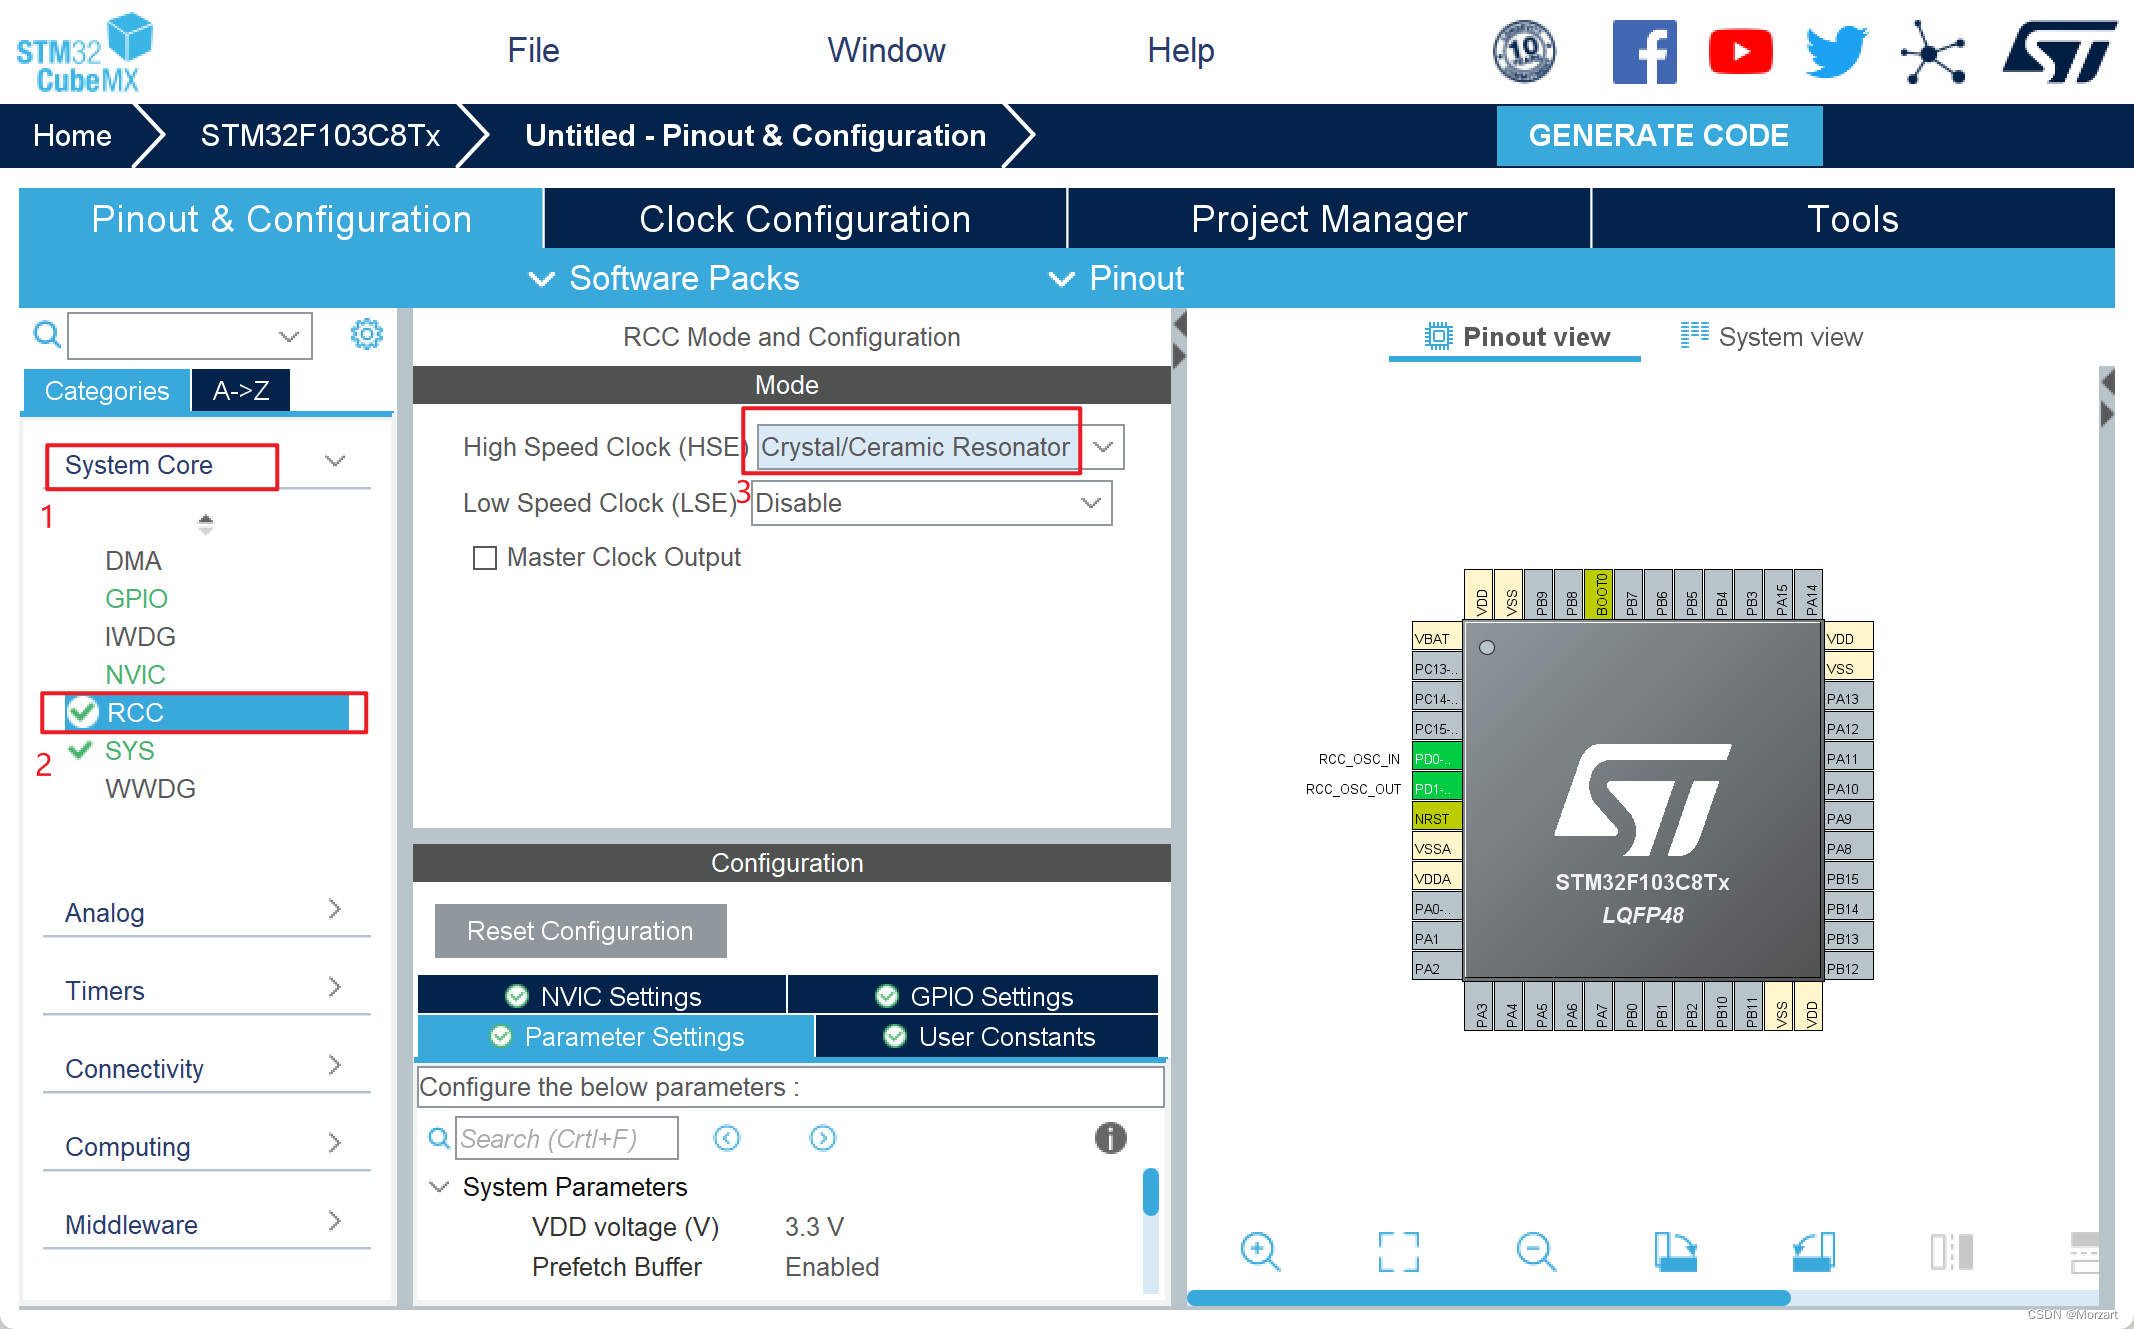Switch to Project Manager tab
Viewport: 2134px width, 1329px height.
coord(1329,220)
